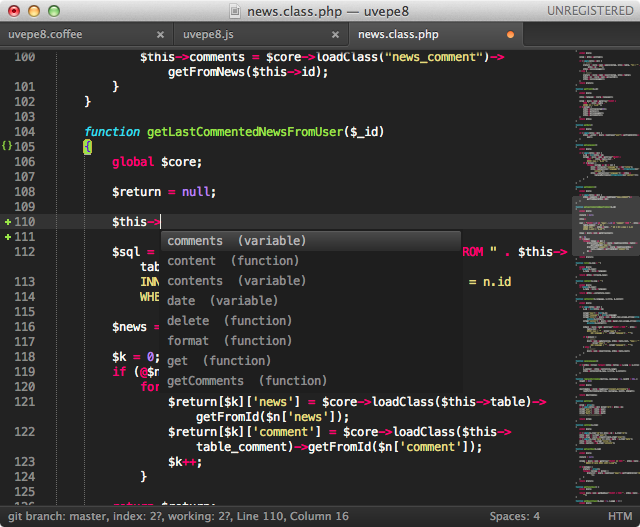The image size is (640, 527).
Task: Choose the 'comments (variable)' completion
Action: coord(311,241)
